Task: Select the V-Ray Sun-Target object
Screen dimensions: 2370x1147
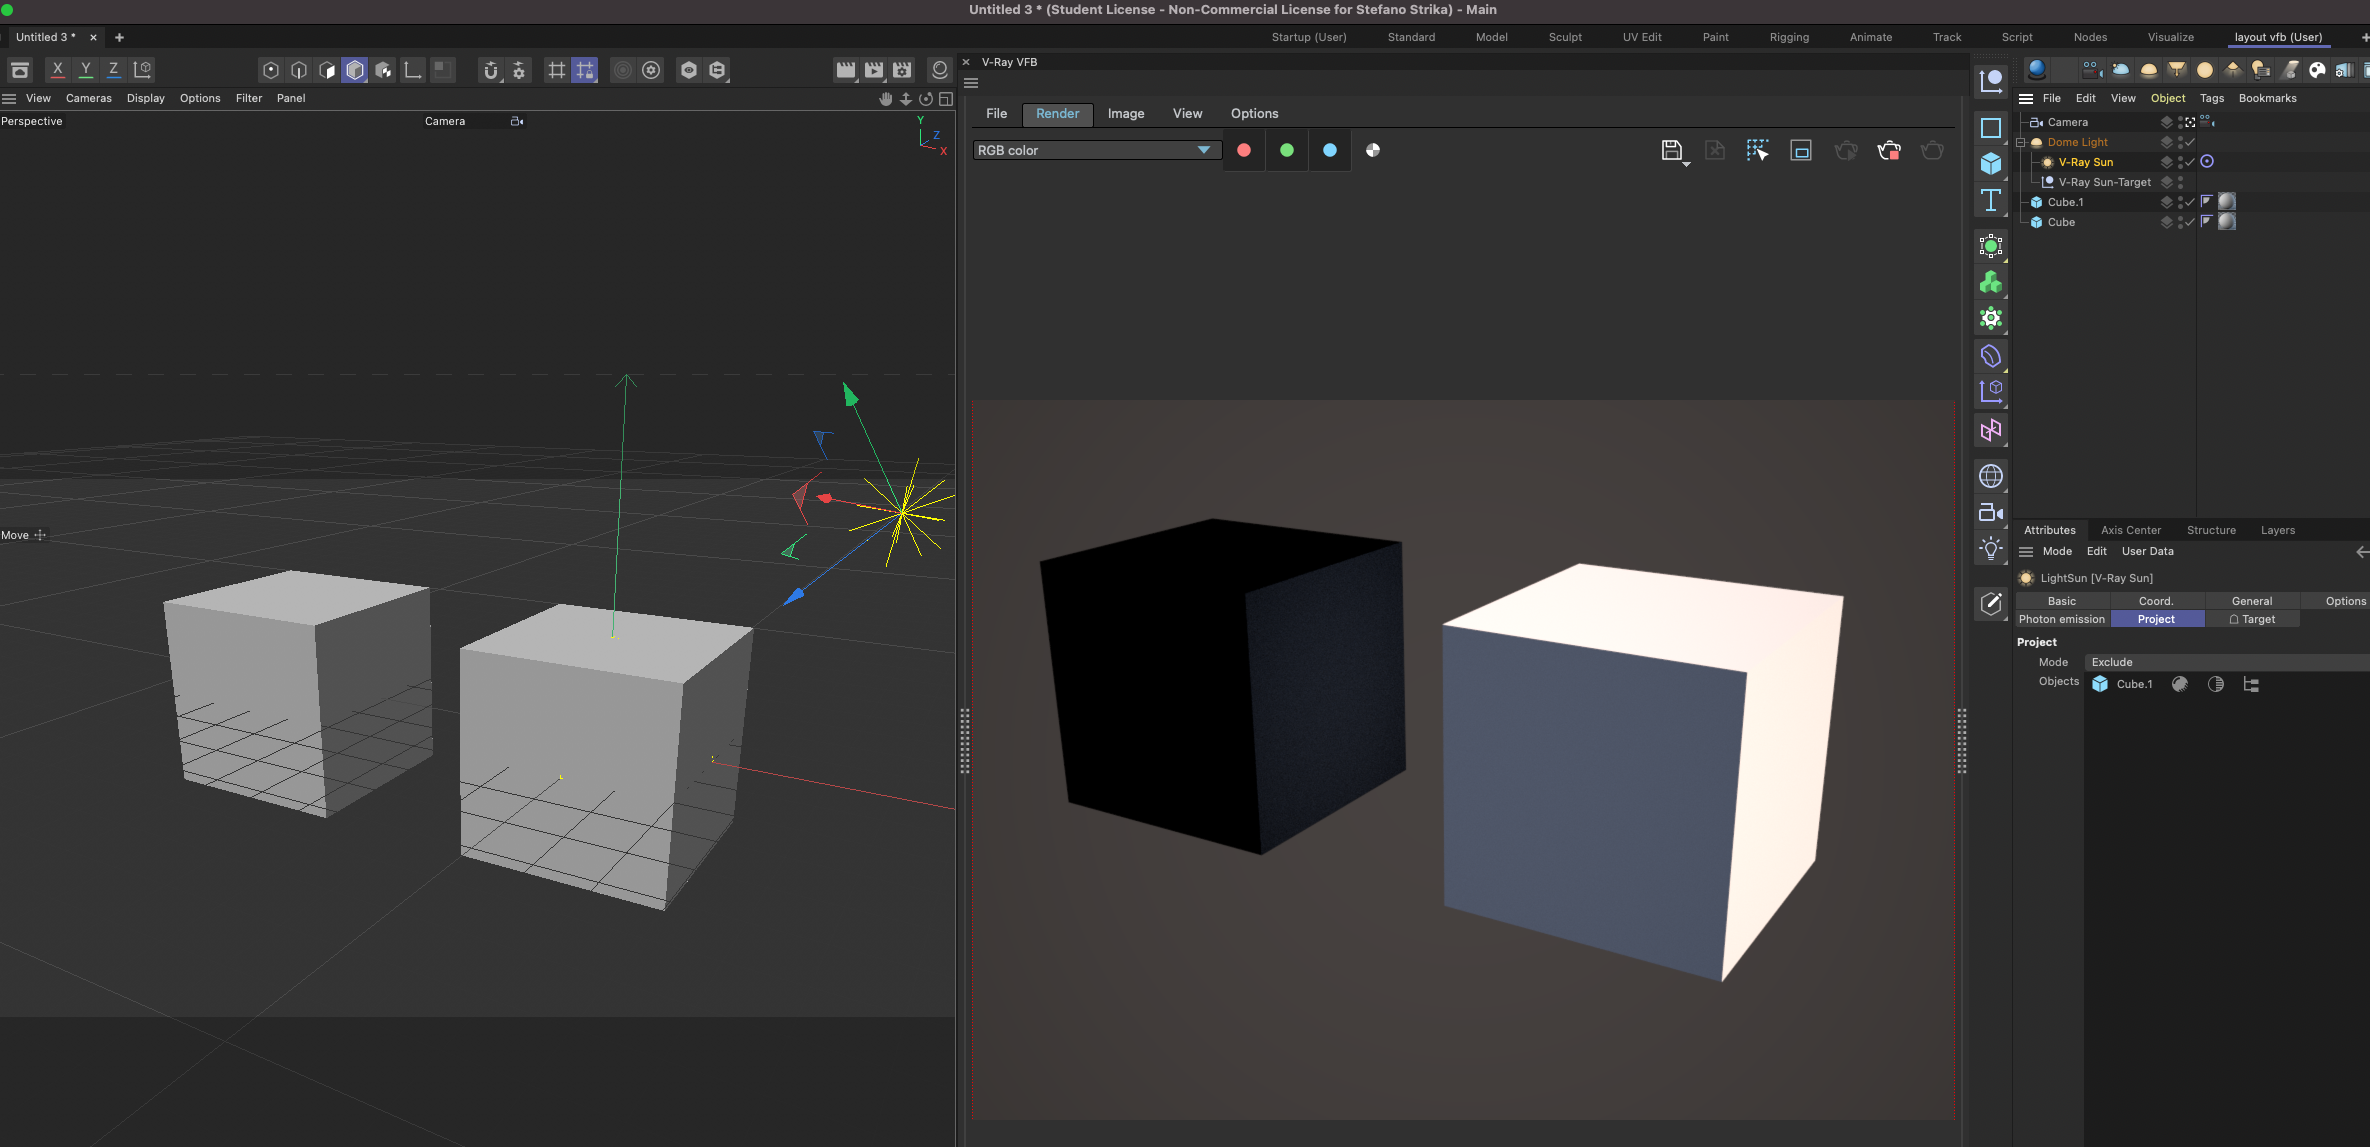Action: pos(2104,182)
